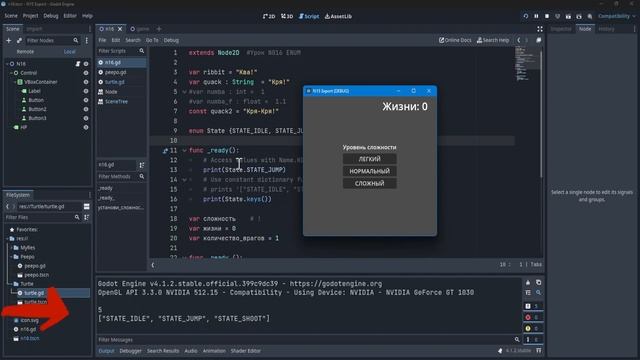Open the AssetLib workspace
The width and height of the screenshot is (640, 360).
coord(338,16)
